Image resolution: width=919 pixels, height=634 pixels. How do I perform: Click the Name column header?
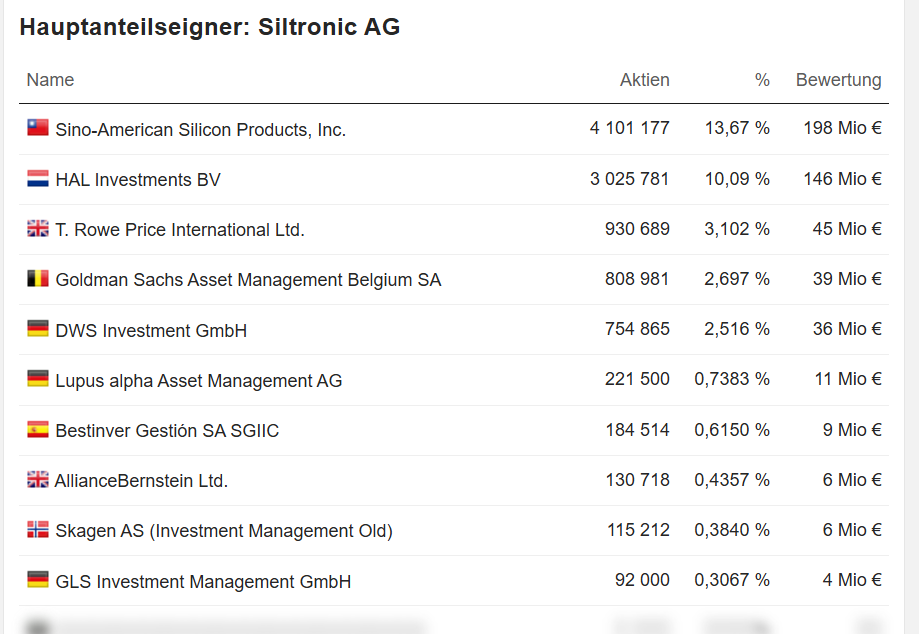[50, 80]
